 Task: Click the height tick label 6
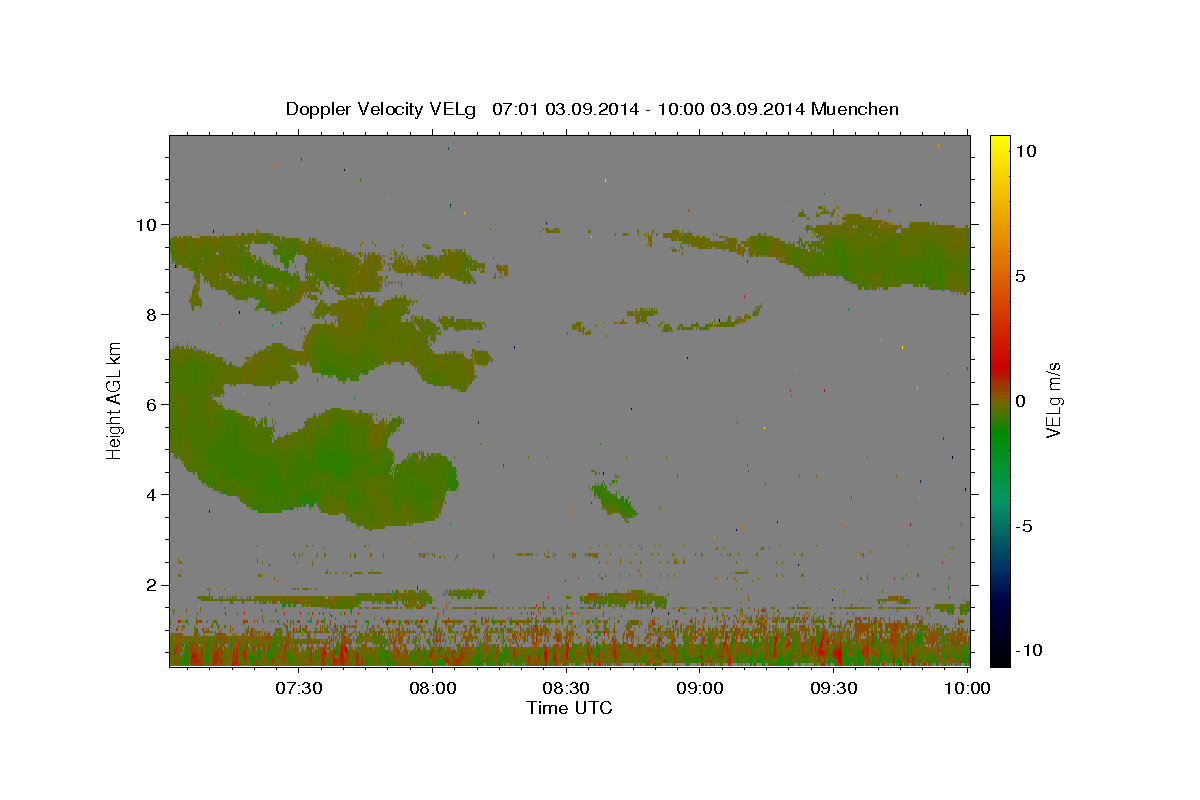pyautogui.click(x=153, y=405)
